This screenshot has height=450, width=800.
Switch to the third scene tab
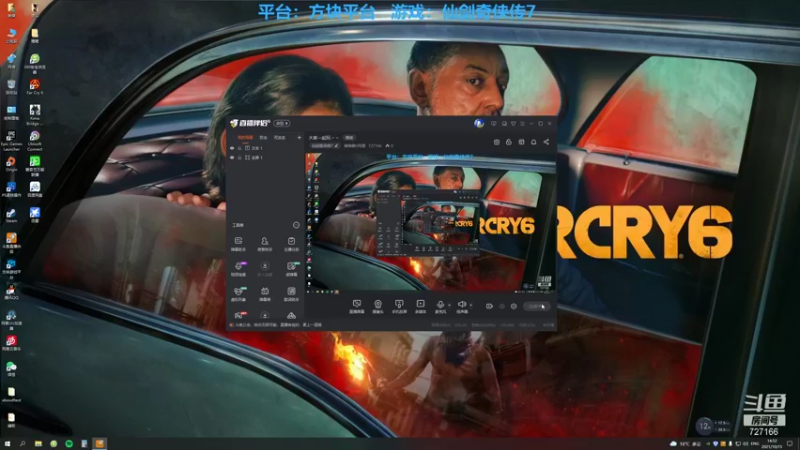click(x=280, y=138)
